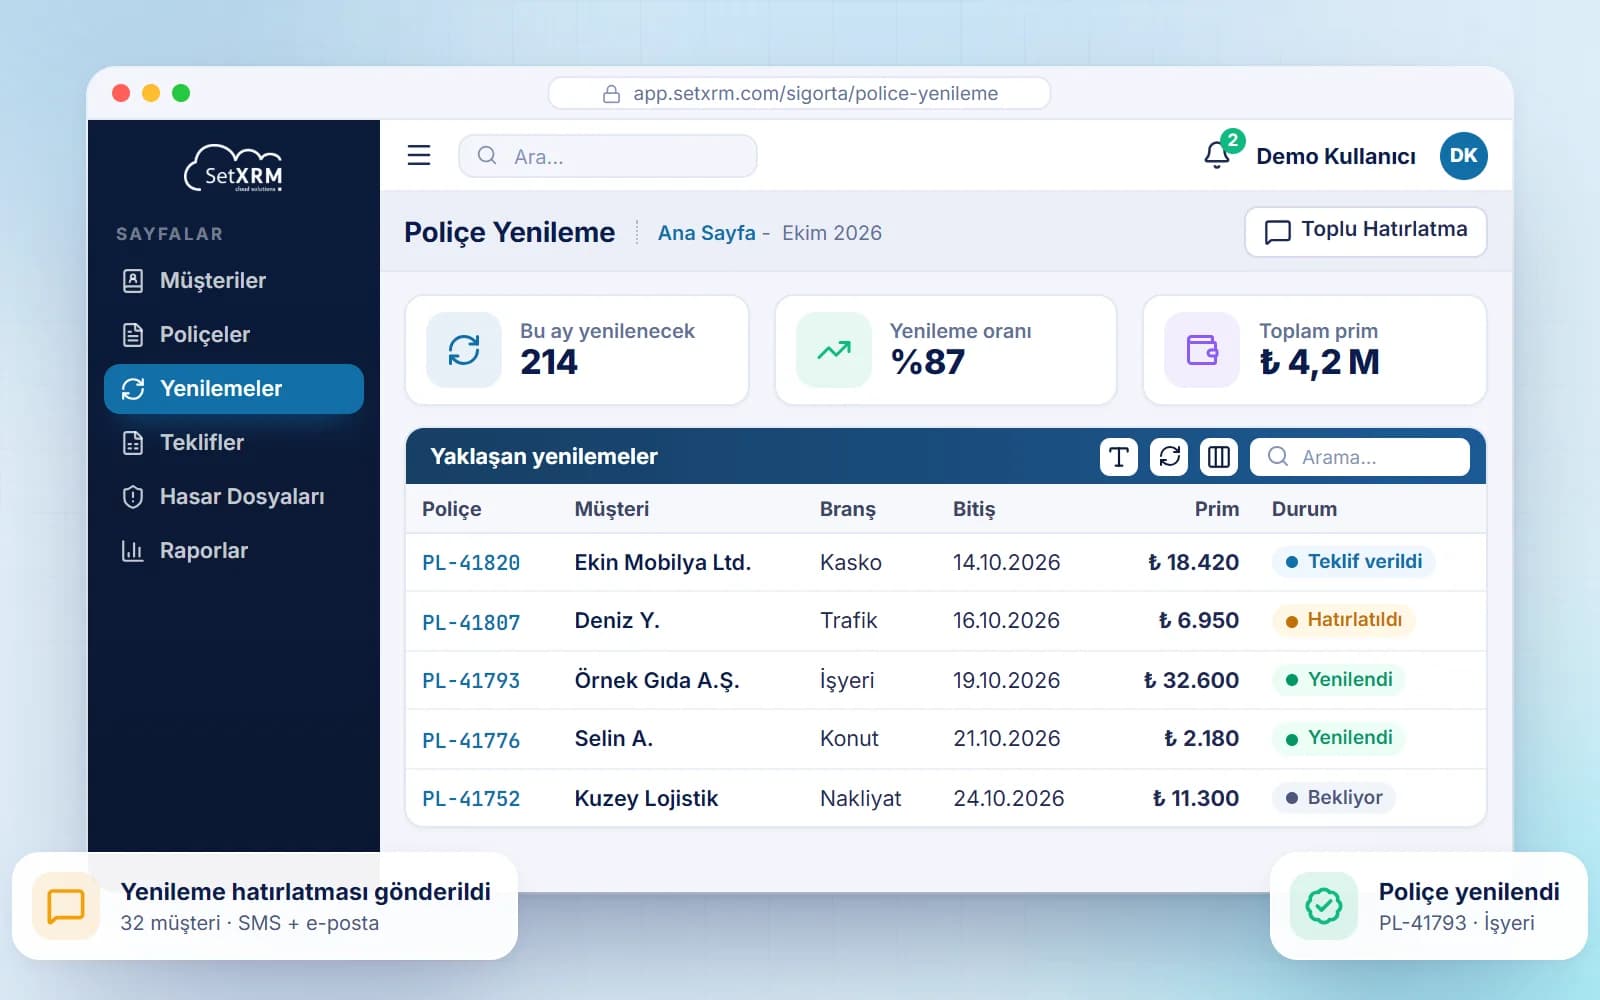Open Müşteriler in the sidebar
This screenshot has height=1000, width=1600.
(234, 281)
